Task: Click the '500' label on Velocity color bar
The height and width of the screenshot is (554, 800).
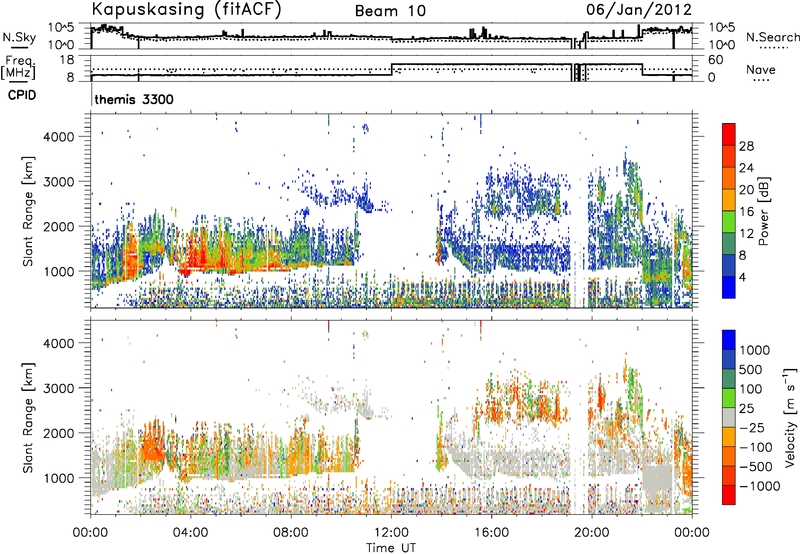Action: [x=753, y=370]
